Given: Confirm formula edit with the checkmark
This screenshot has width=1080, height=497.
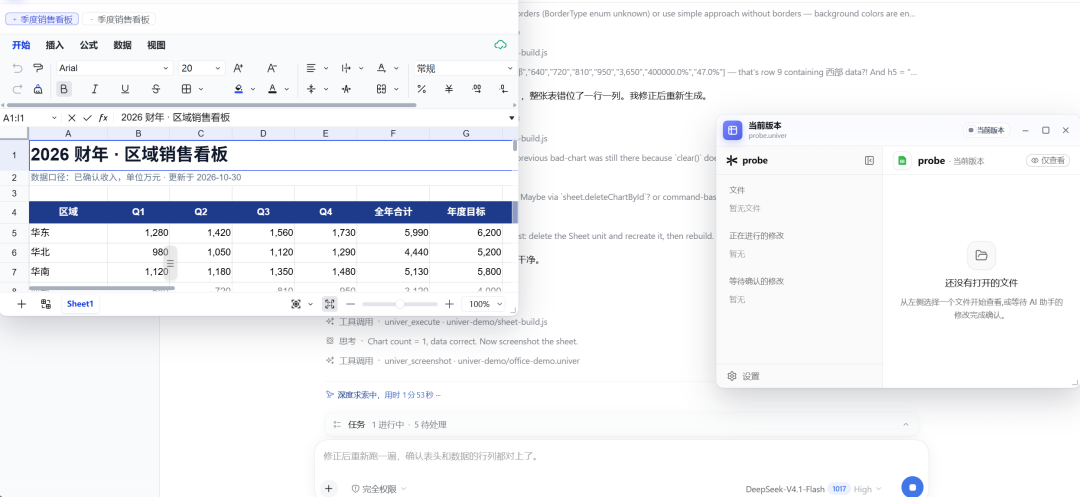Looking at the screenshot, I should [87, 118].
